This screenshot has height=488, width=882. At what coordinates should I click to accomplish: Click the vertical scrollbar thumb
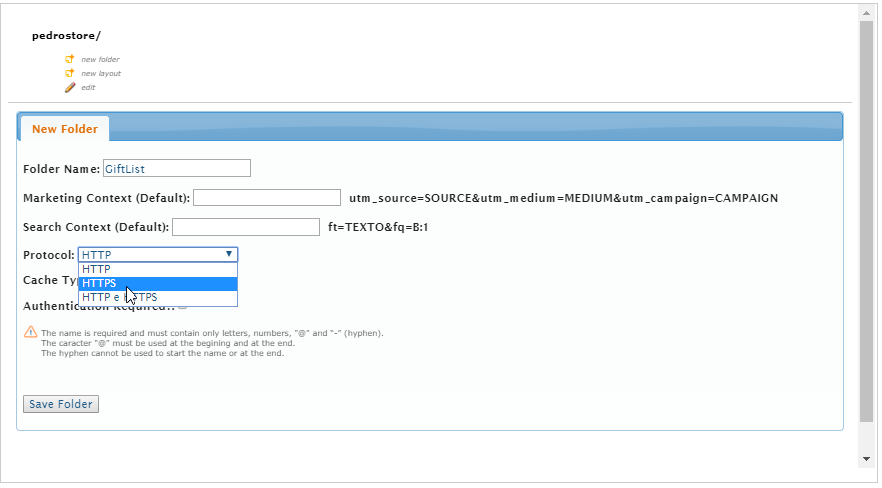point(866,220)
